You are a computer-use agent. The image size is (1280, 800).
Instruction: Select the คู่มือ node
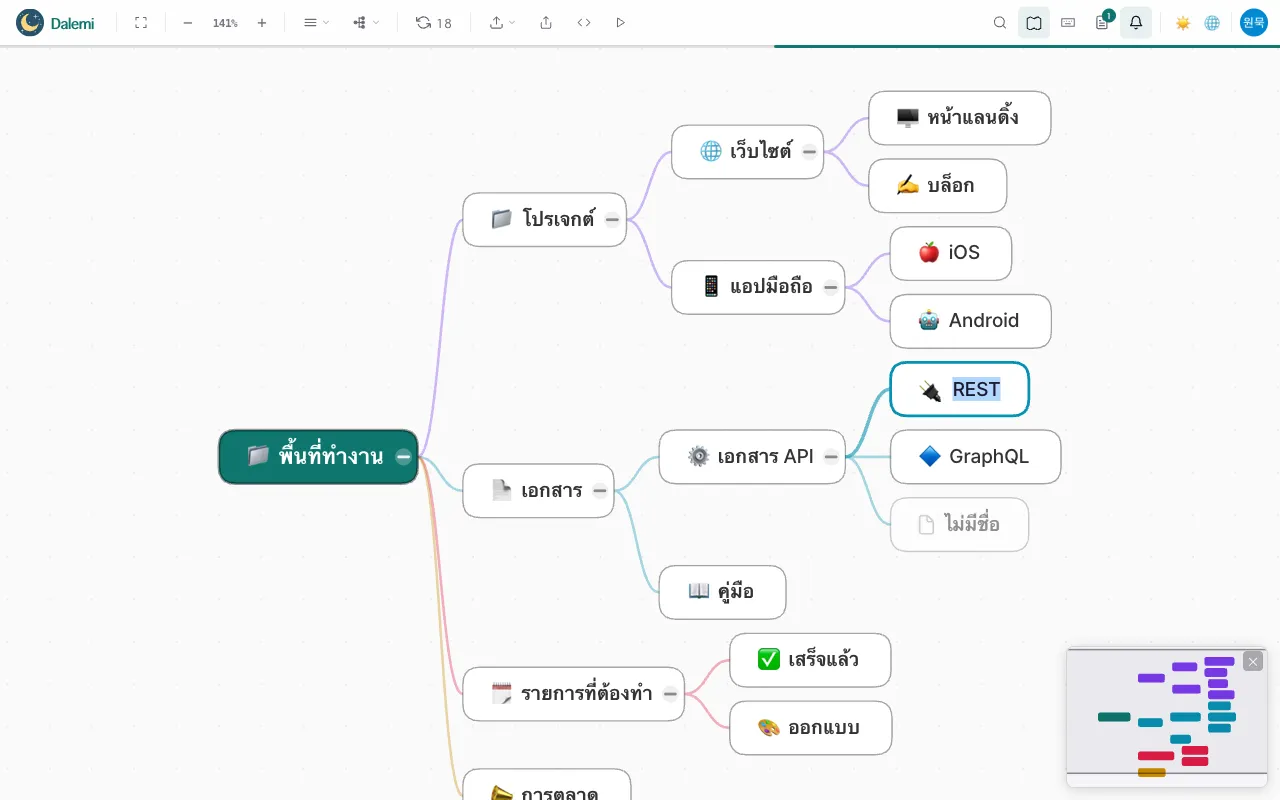tap(722, 592)
